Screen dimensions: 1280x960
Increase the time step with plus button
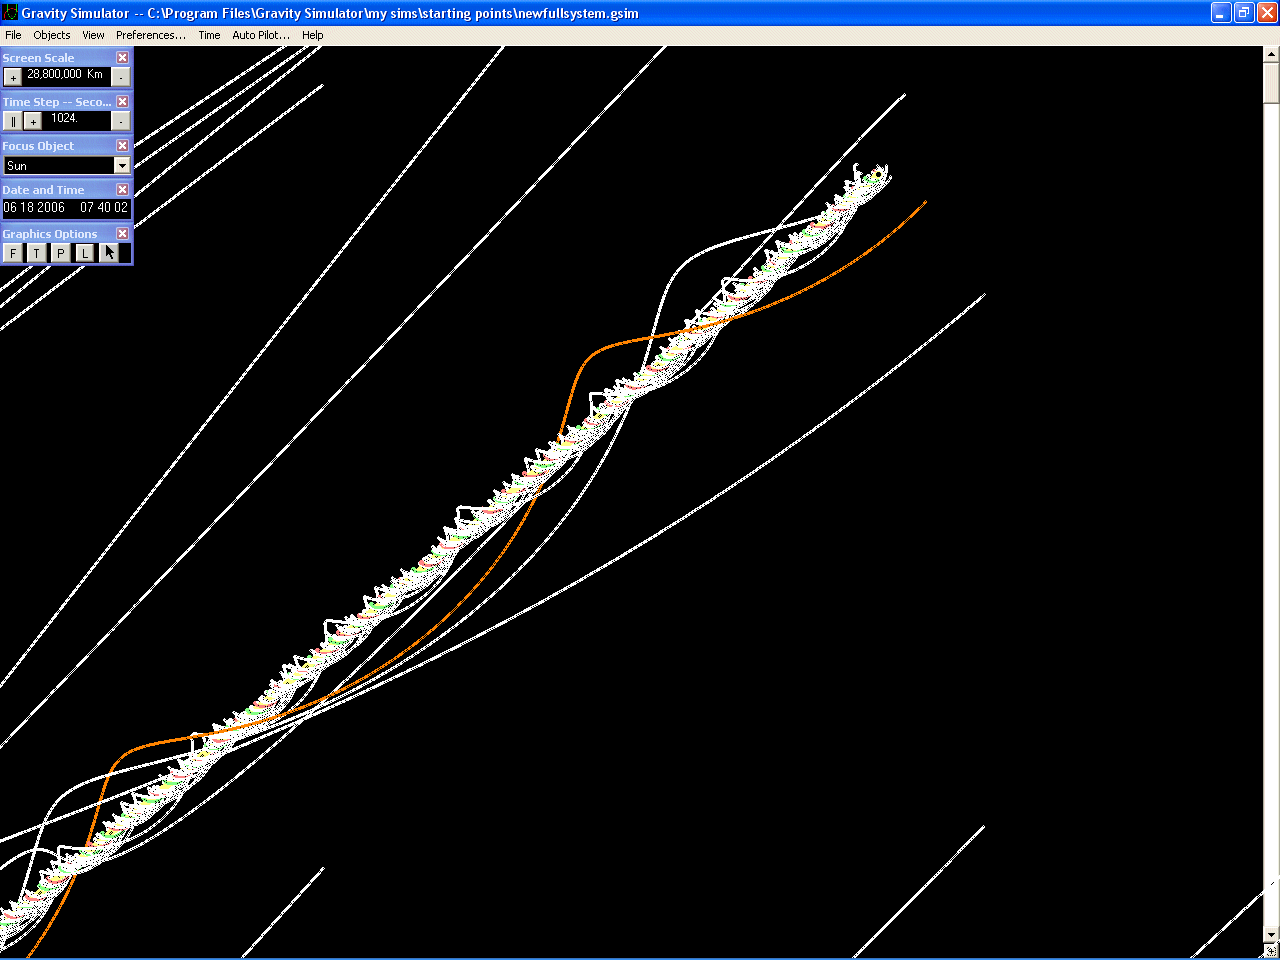(x=33, y=121)
